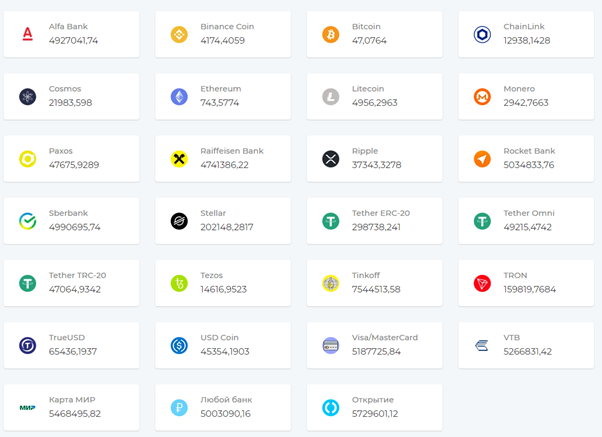Click the Открытие circle icon
The height and width of the screenshot is (437, 602).
point(331,407)
